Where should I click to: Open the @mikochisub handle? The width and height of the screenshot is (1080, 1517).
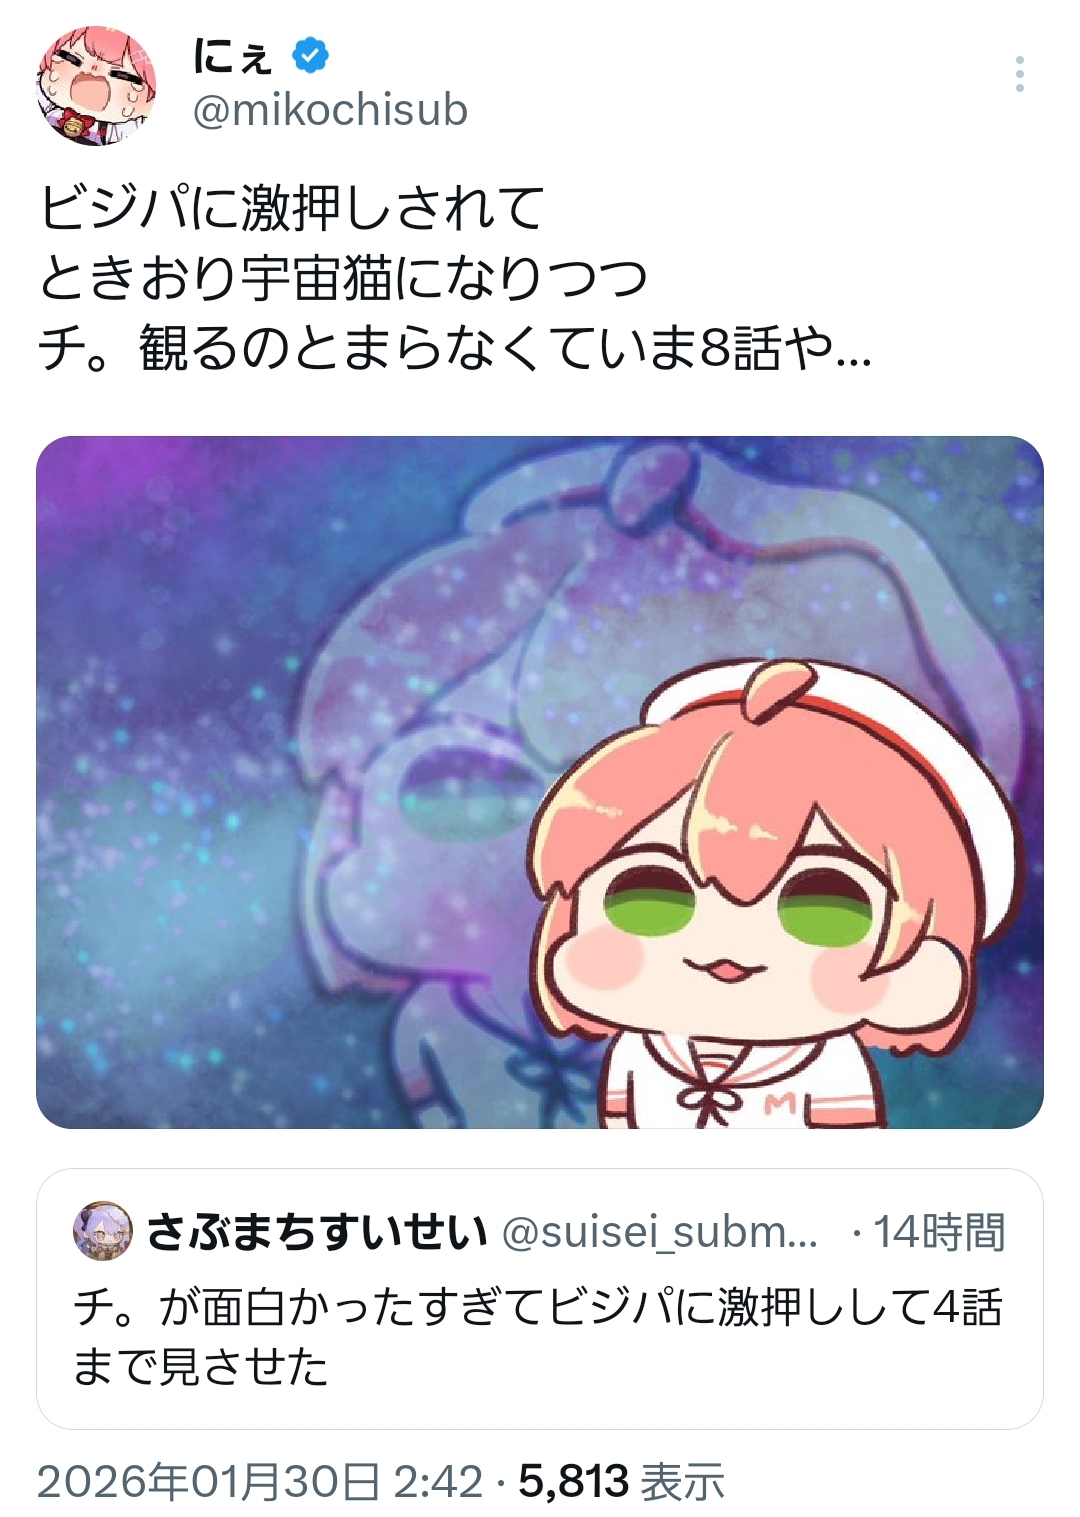point(330,110)
